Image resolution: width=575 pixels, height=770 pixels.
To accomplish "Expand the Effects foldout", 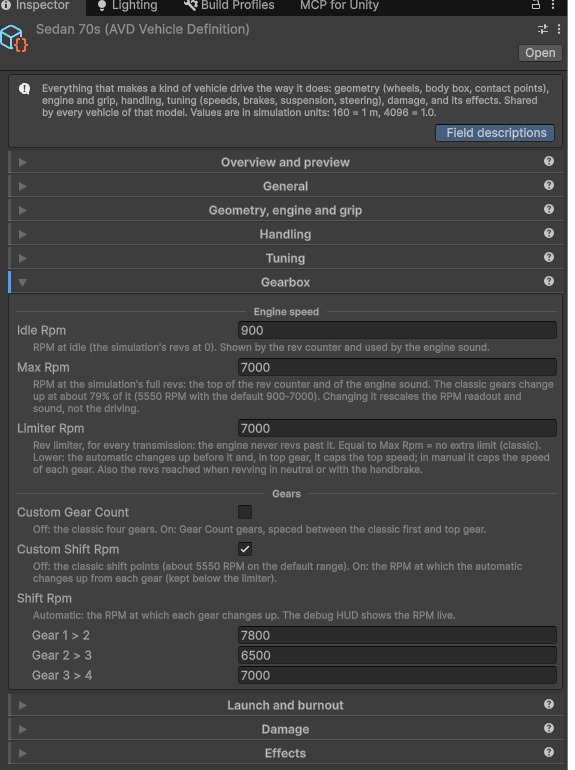I will [23, 753].
